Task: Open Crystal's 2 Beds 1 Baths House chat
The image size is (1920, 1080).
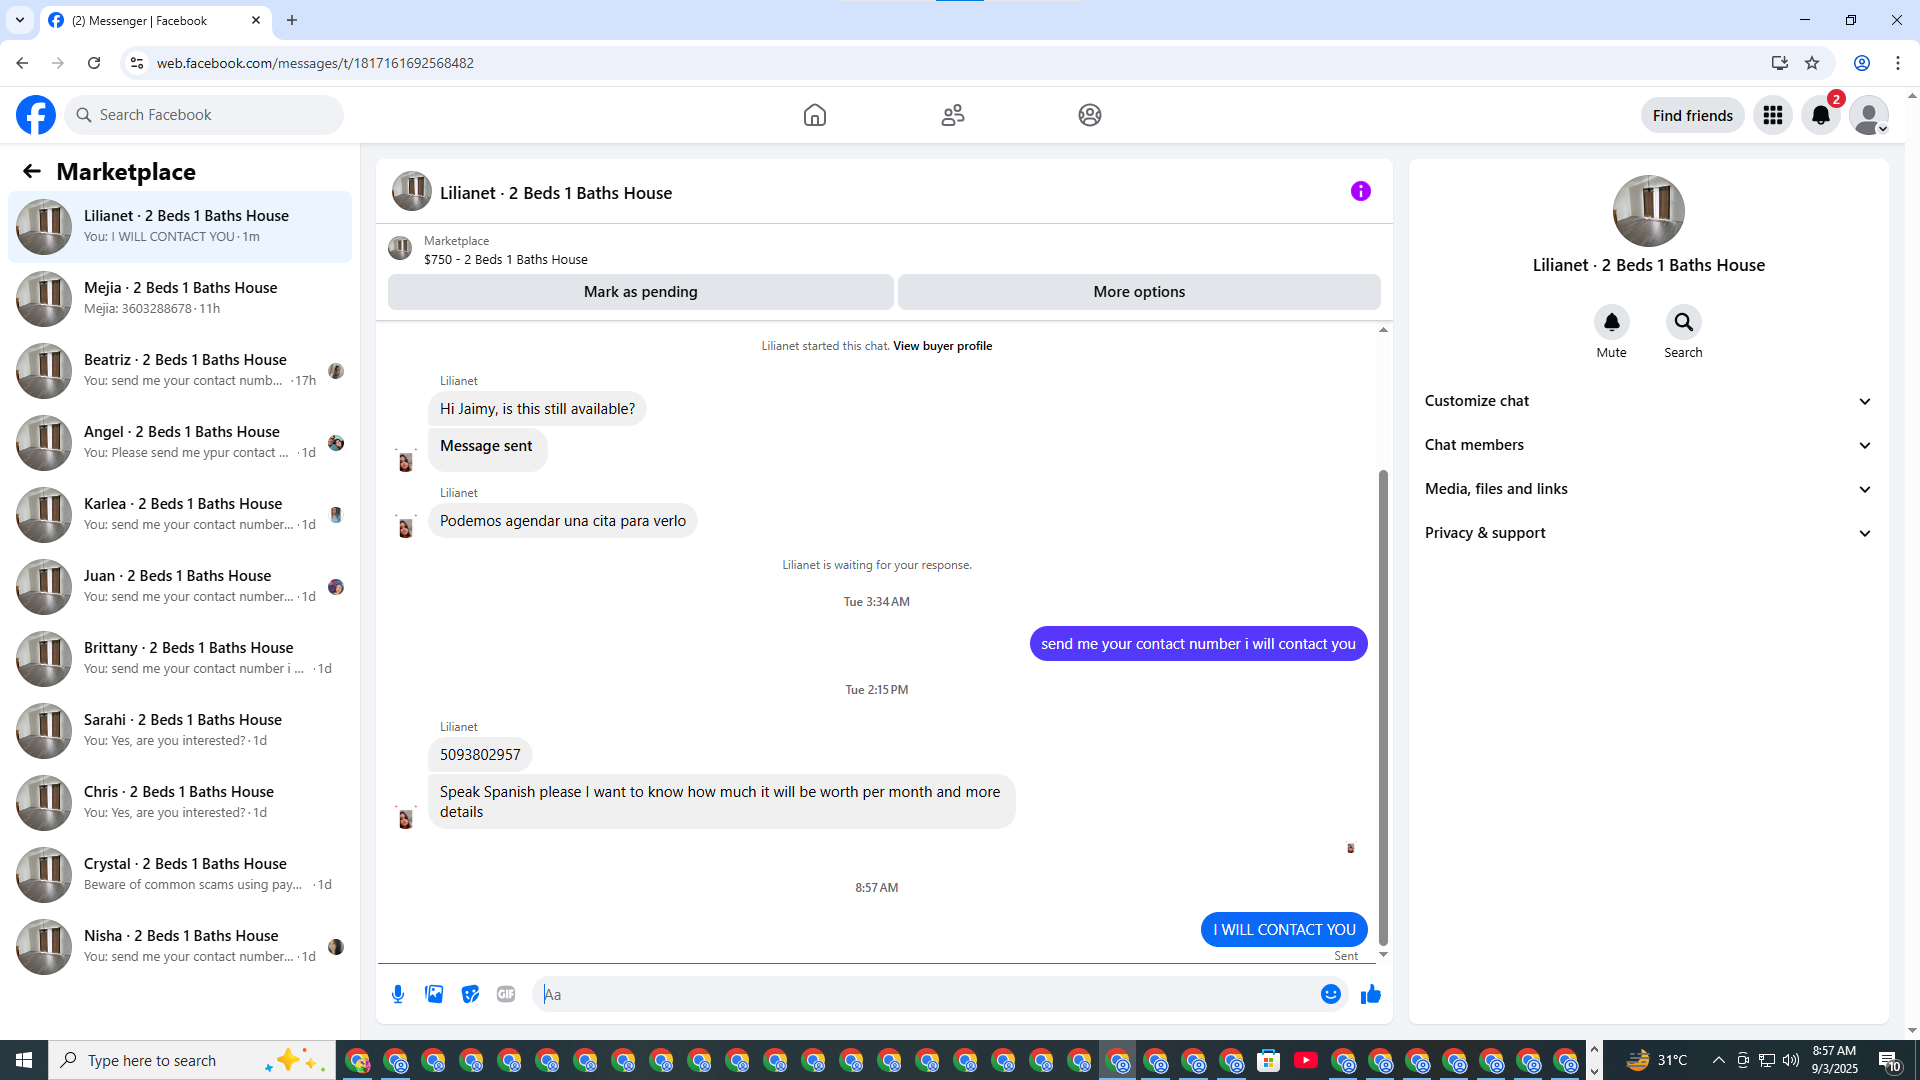Action: pos(180,875)
